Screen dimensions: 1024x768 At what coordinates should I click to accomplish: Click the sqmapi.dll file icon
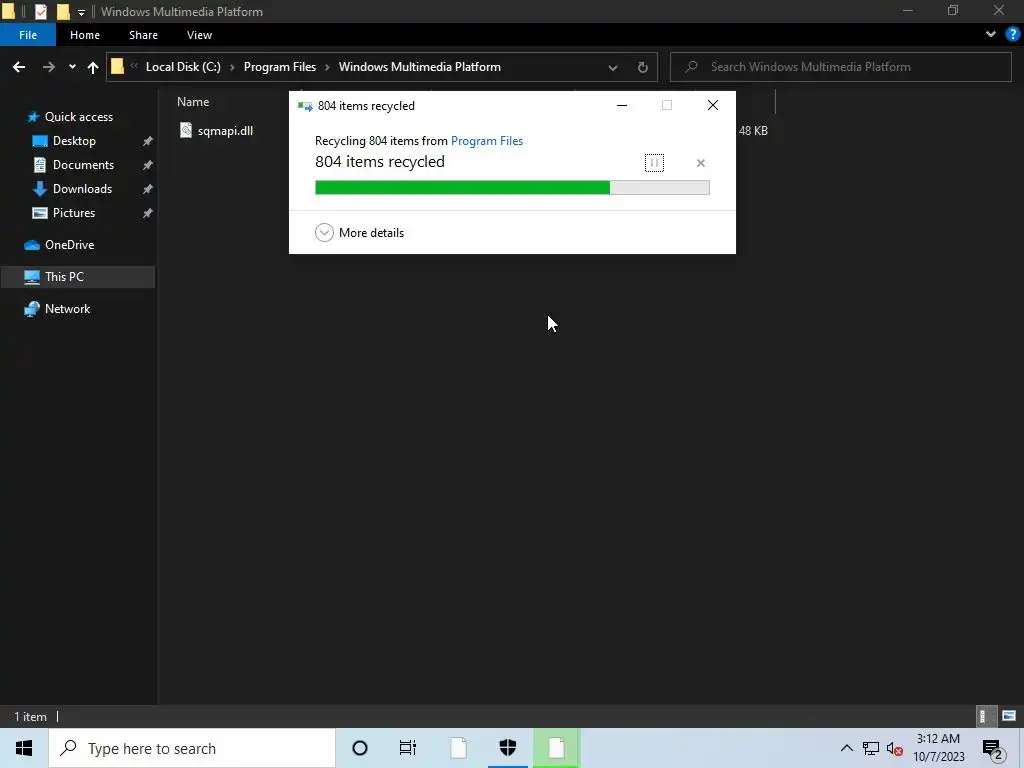pos(185,130)
